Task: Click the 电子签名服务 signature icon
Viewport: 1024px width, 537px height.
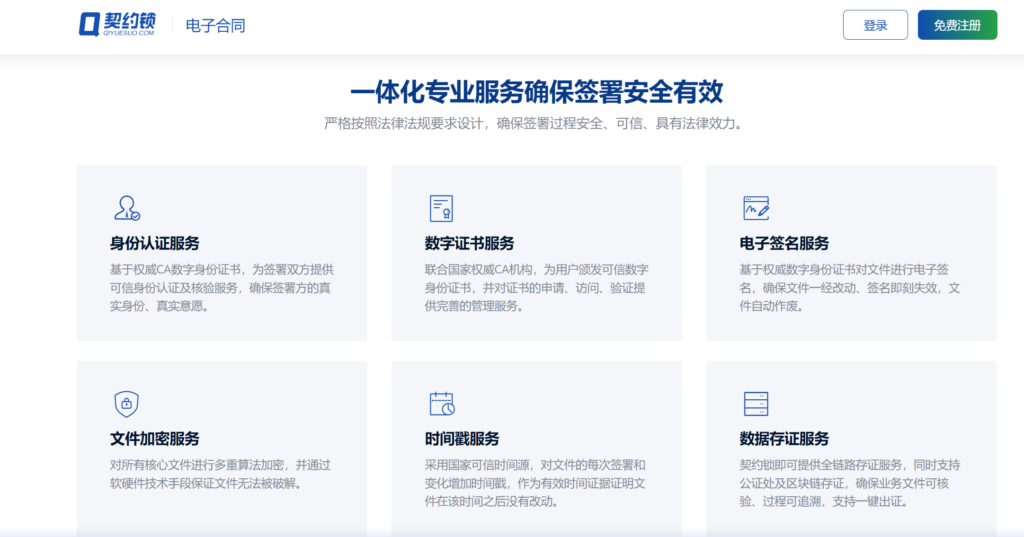Action: tap(756, 208)
